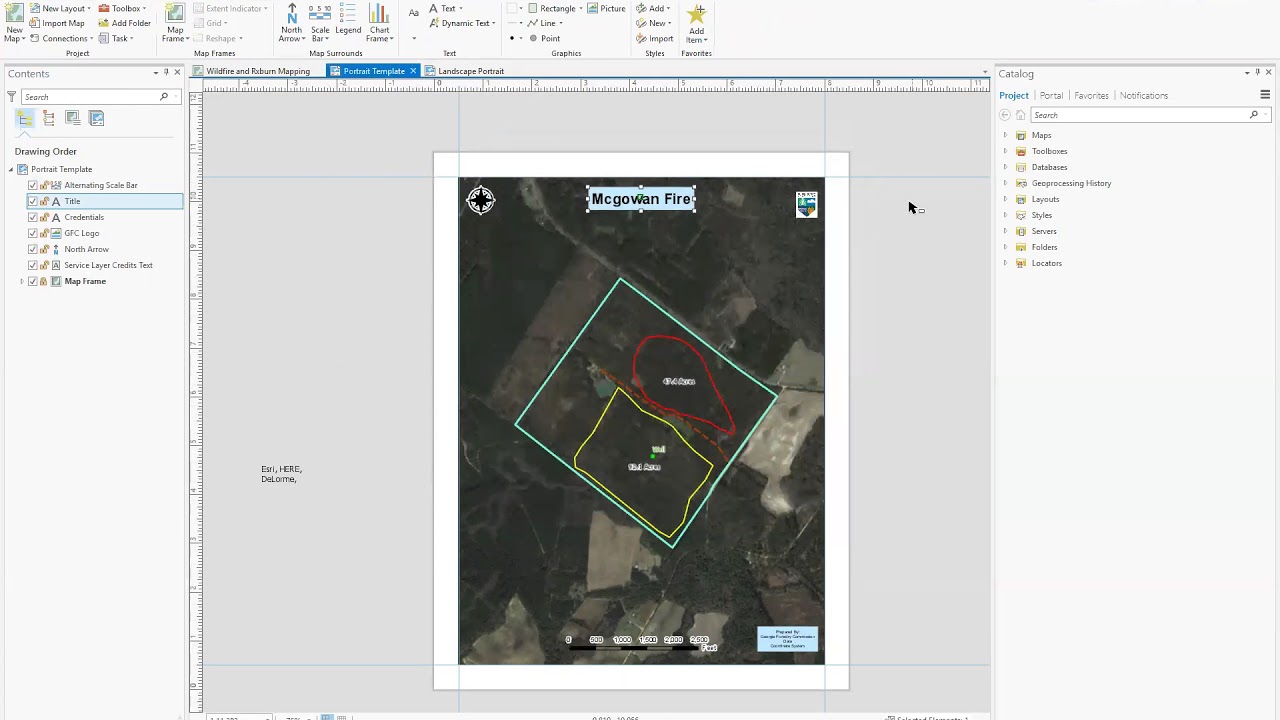Open the Favorites tab in Catalog

1091,95
